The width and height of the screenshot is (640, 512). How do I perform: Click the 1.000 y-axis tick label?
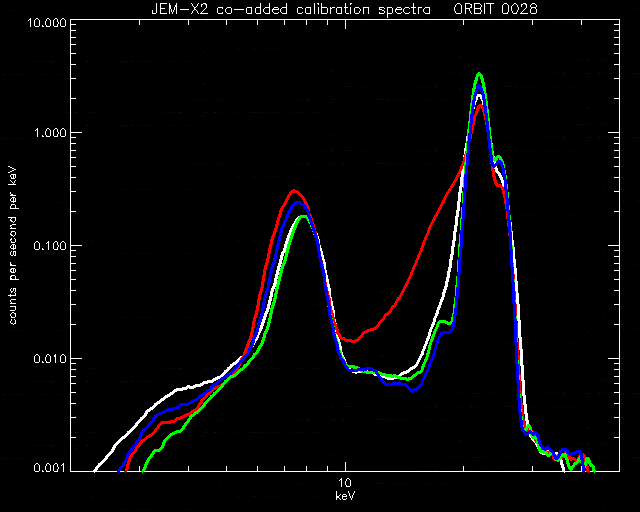coord(50,134)
